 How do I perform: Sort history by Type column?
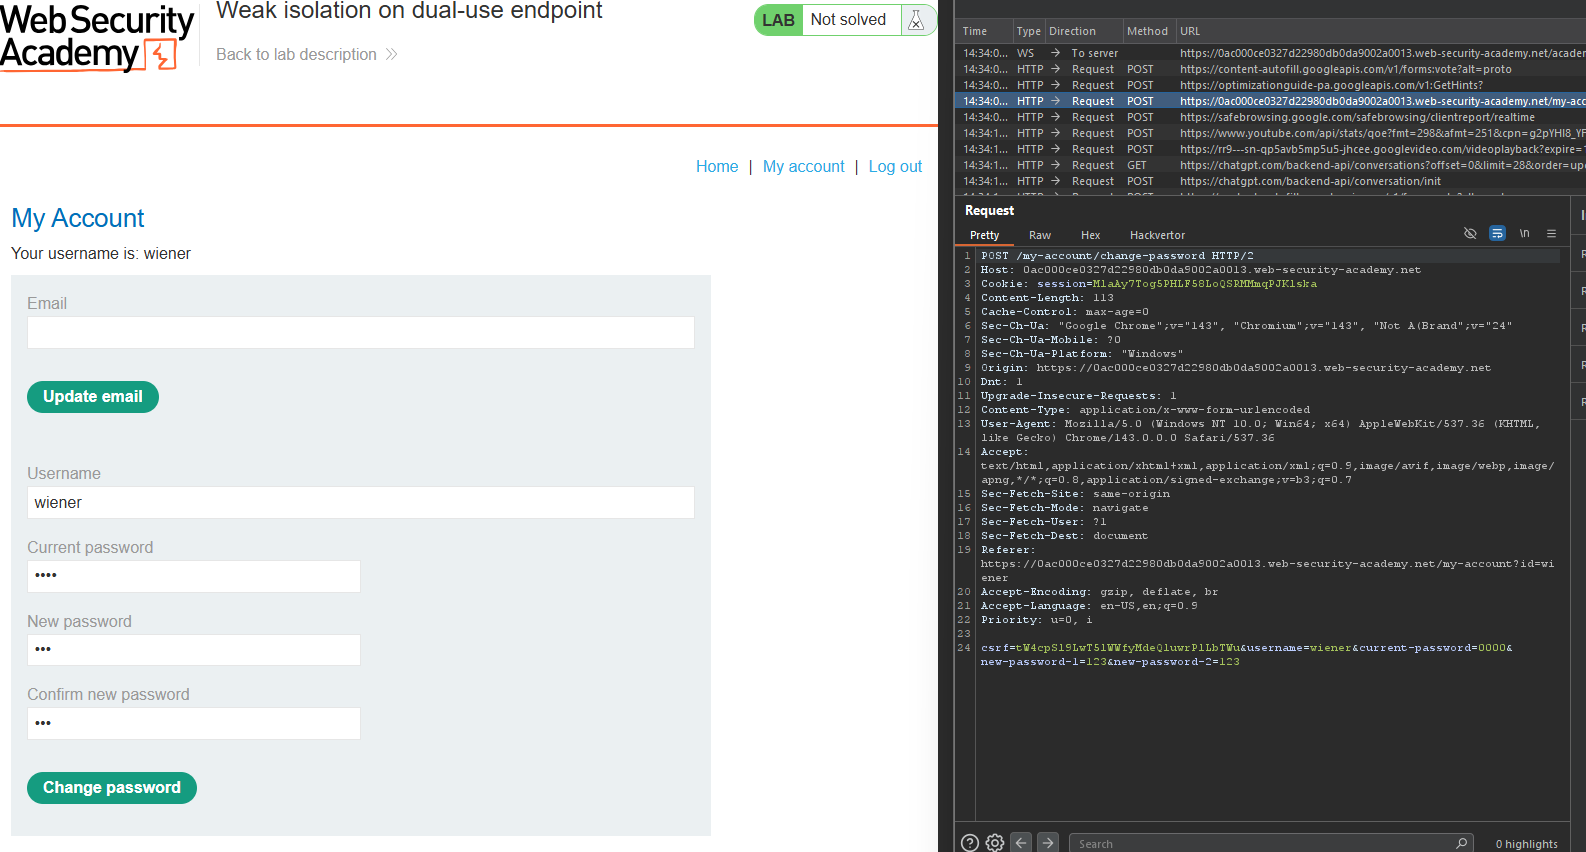tap(1028, 31)
